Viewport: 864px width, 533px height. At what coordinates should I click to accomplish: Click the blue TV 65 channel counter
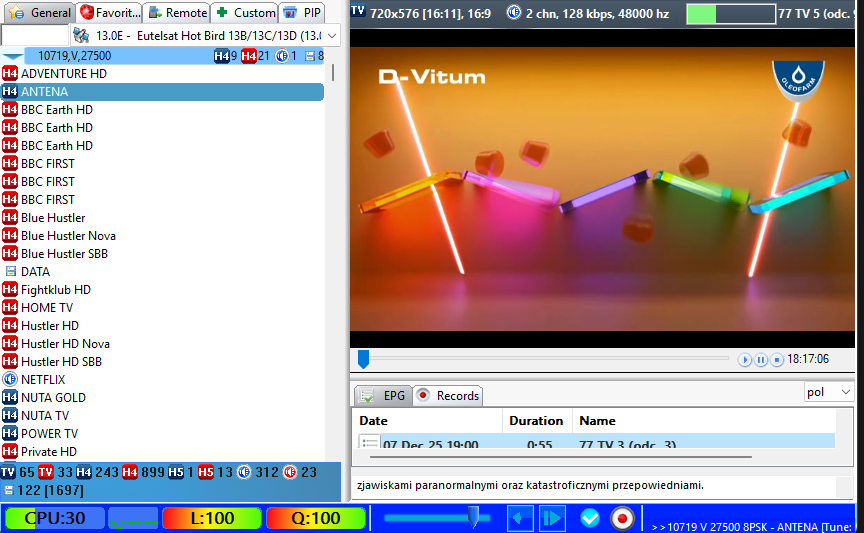tap(18, 472)
